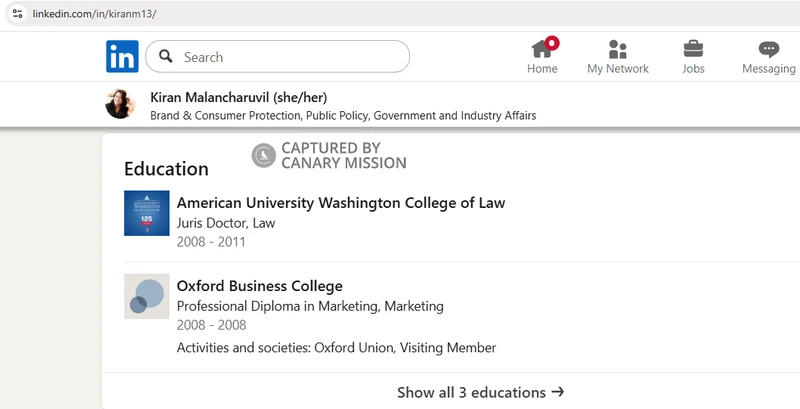Expand Show all 3 educations
Image resolution: width=800 pixels, height=409 pixels.
(480, 392)
